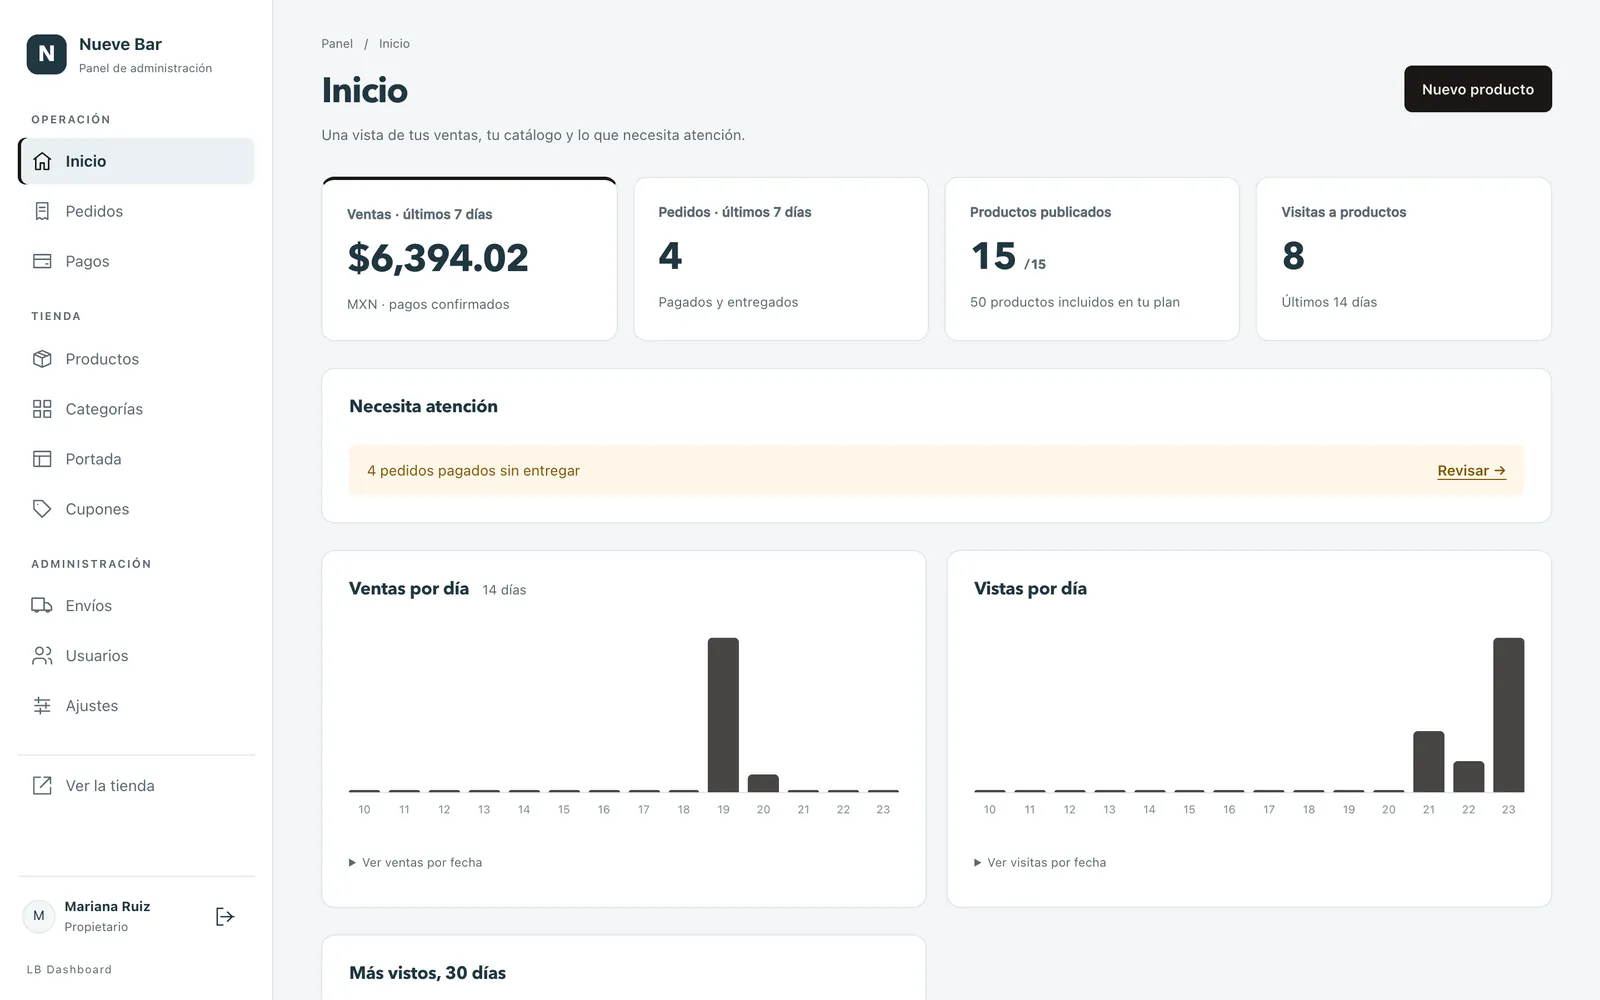This screenshot has width=1600, height=1000.
Task: Select the Ventas últimos 7 días card
Action: point(469,259)
